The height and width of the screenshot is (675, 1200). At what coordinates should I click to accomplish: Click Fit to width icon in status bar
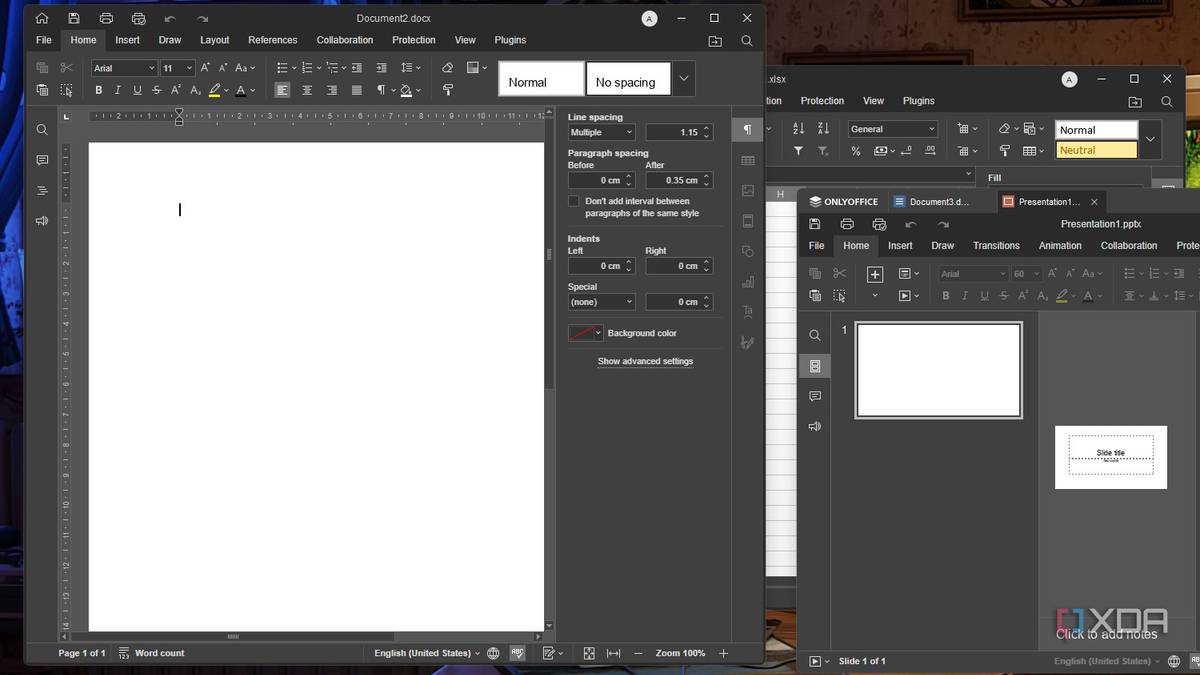(613, 653)
